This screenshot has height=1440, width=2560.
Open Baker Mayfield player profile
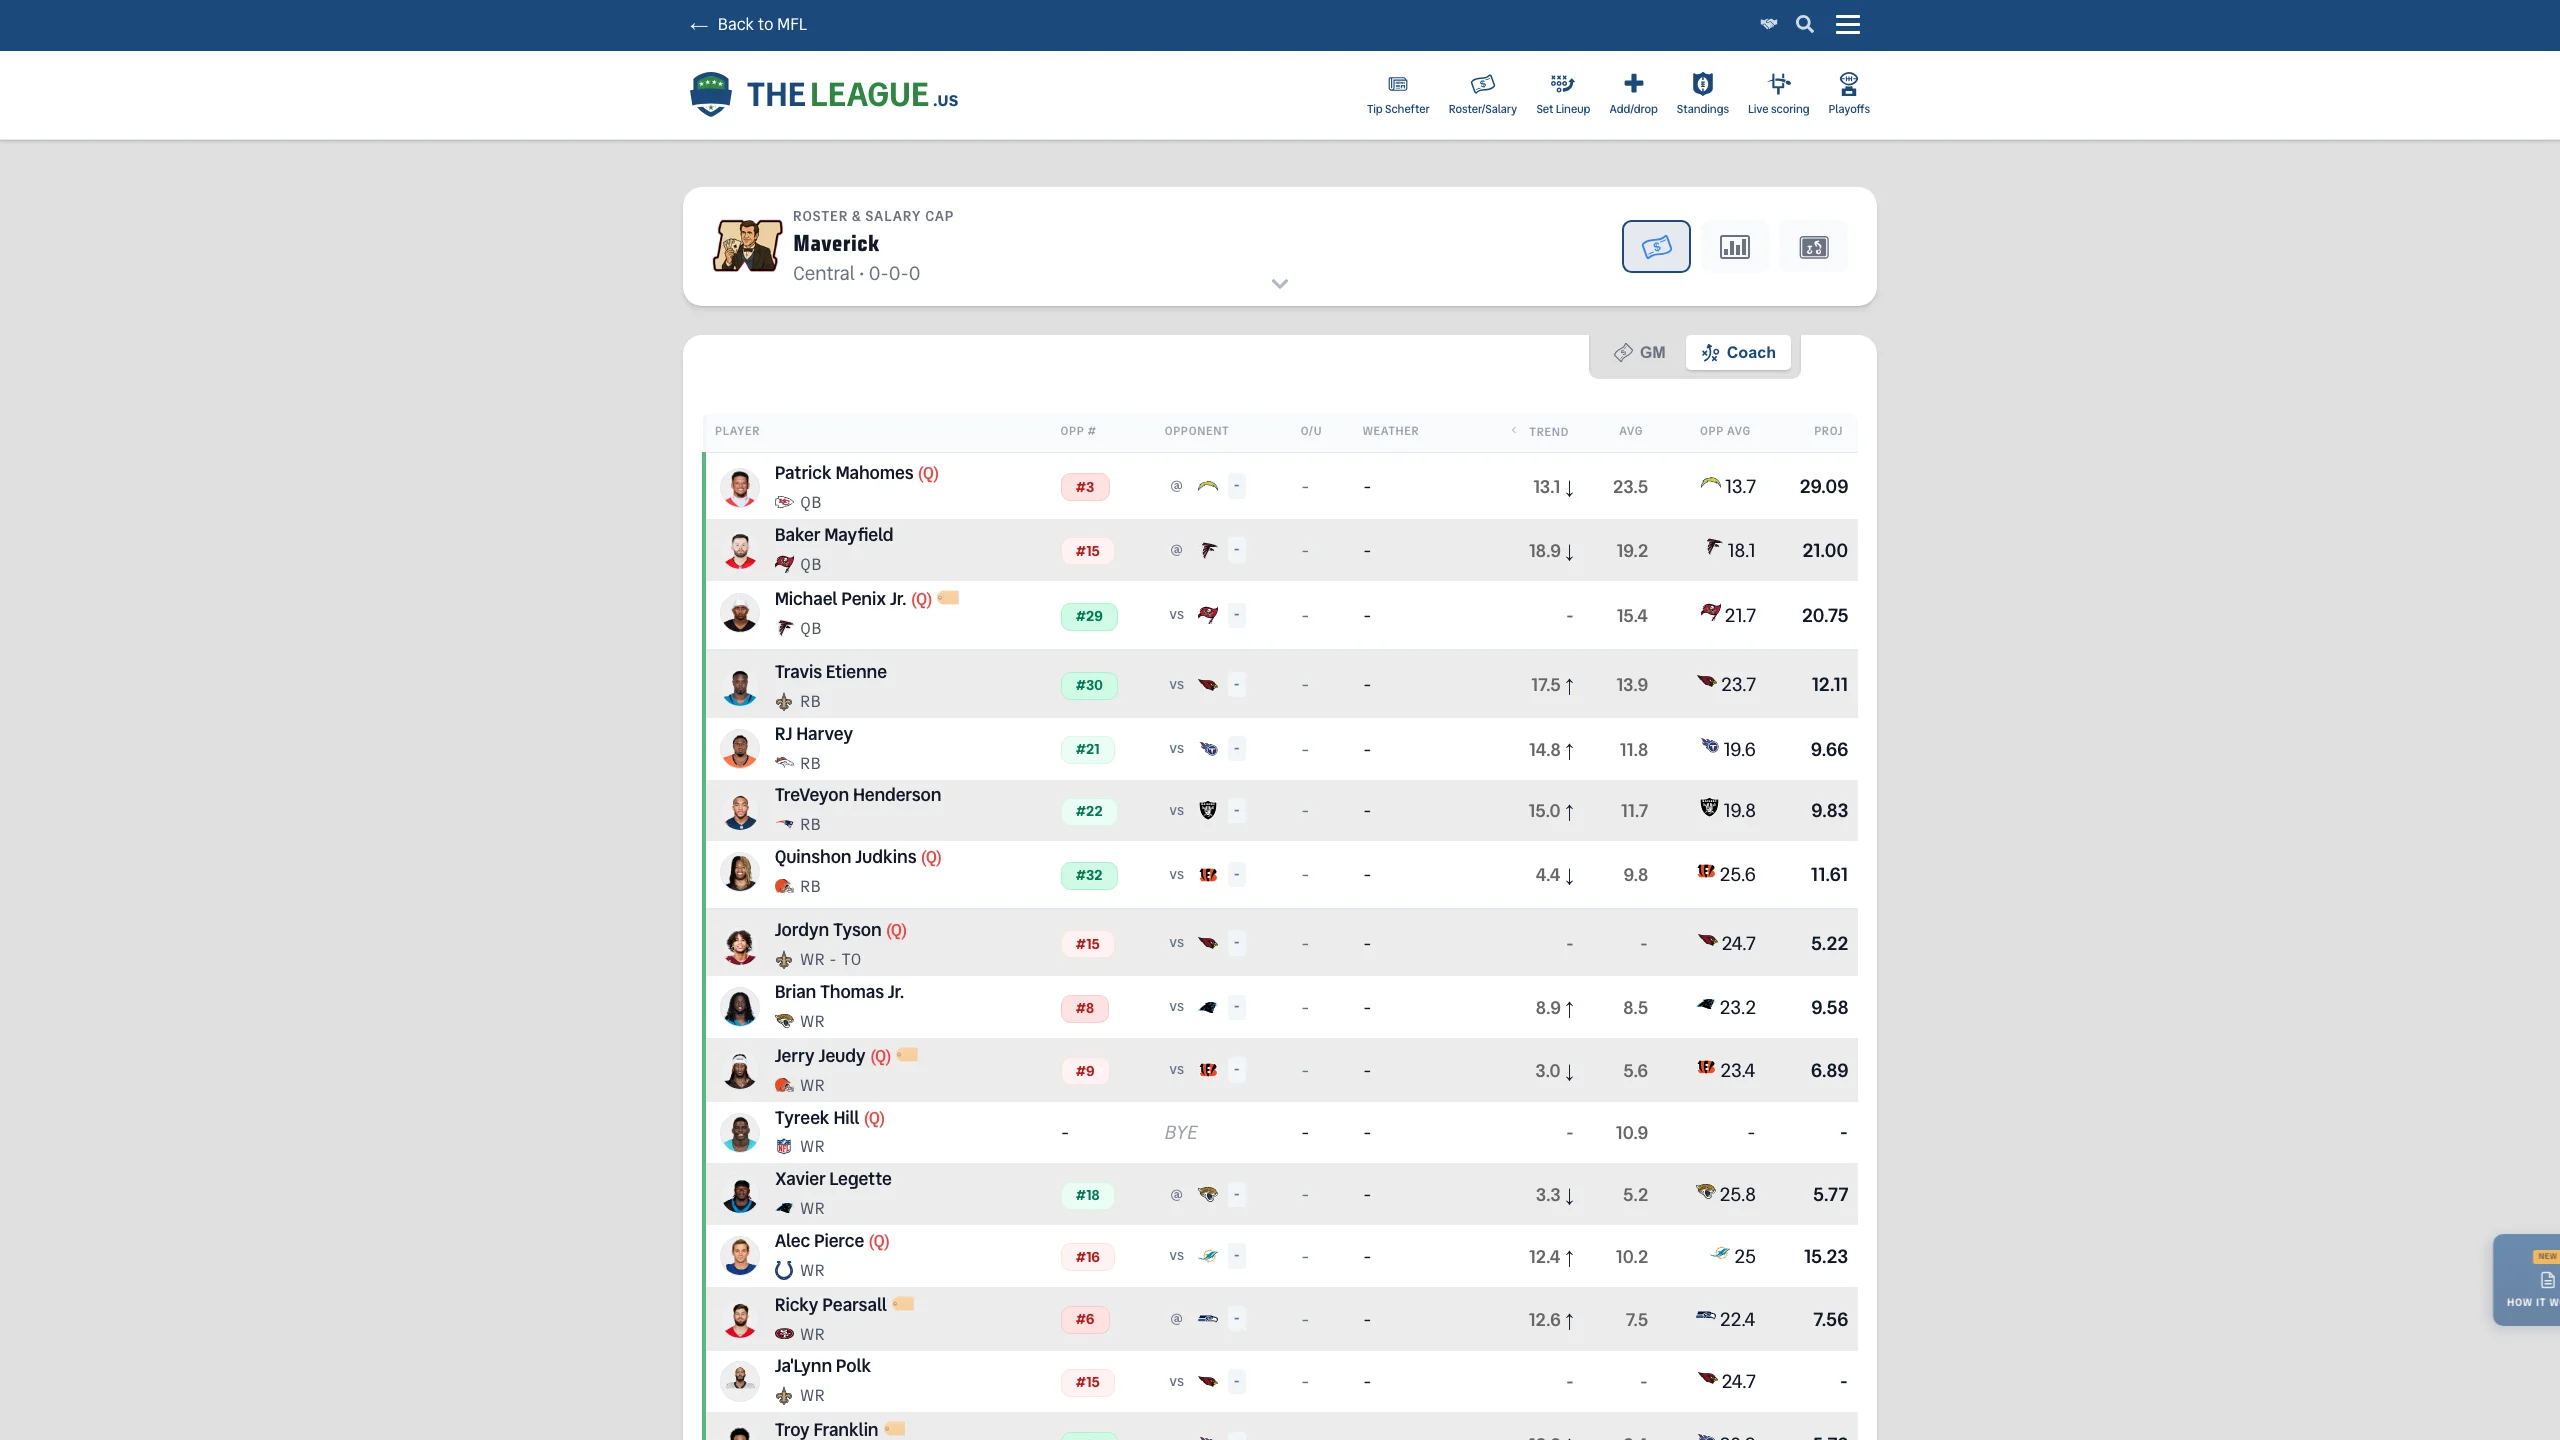833,535
